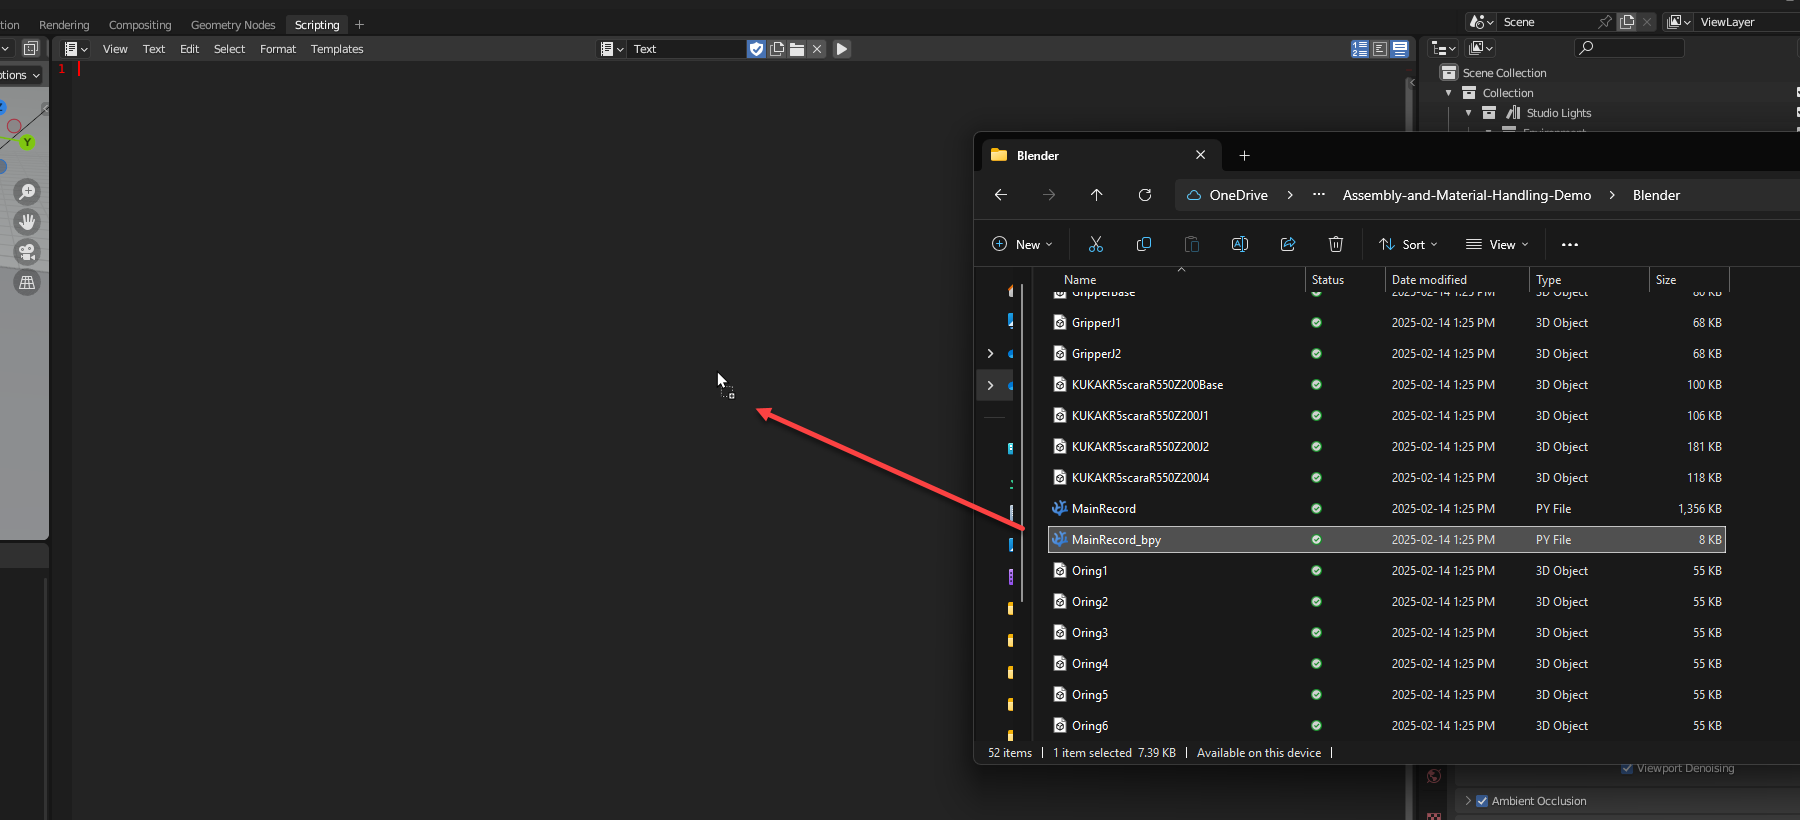Open the Sort dropdown in File Explorer
Image resolution: width=1800 pixels, height=820 pixels.
[1408, 245]
